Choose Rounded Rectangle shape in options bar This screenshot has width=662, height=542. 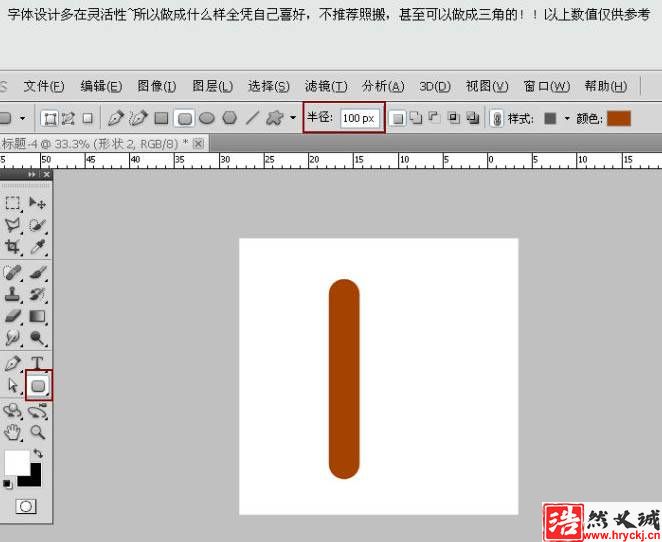point(184,119)
